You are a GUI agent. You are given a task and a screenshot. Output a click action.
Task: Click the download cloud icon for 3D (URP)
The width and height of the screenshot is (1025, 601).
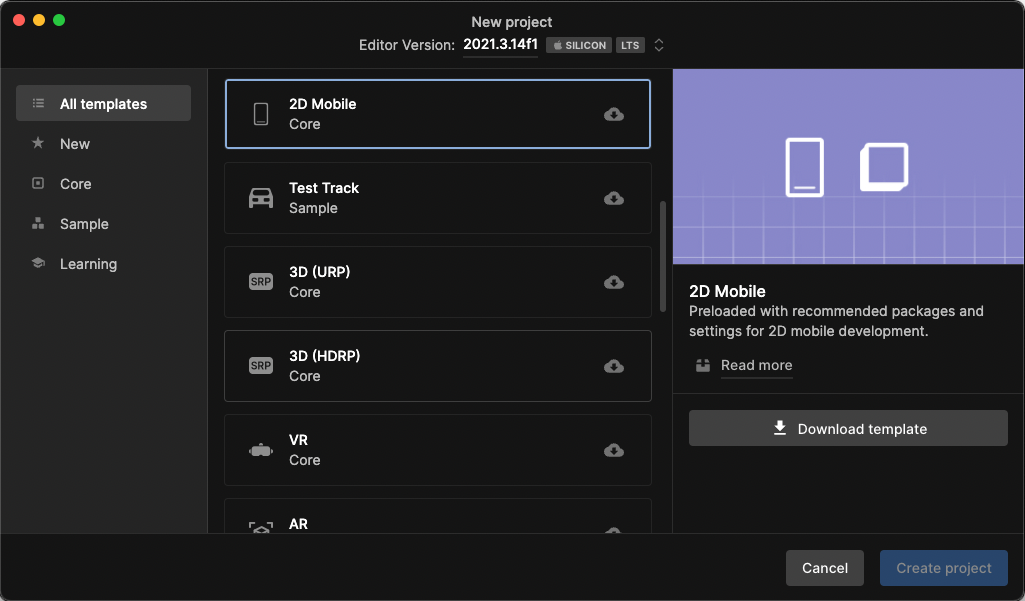point(614,282)
